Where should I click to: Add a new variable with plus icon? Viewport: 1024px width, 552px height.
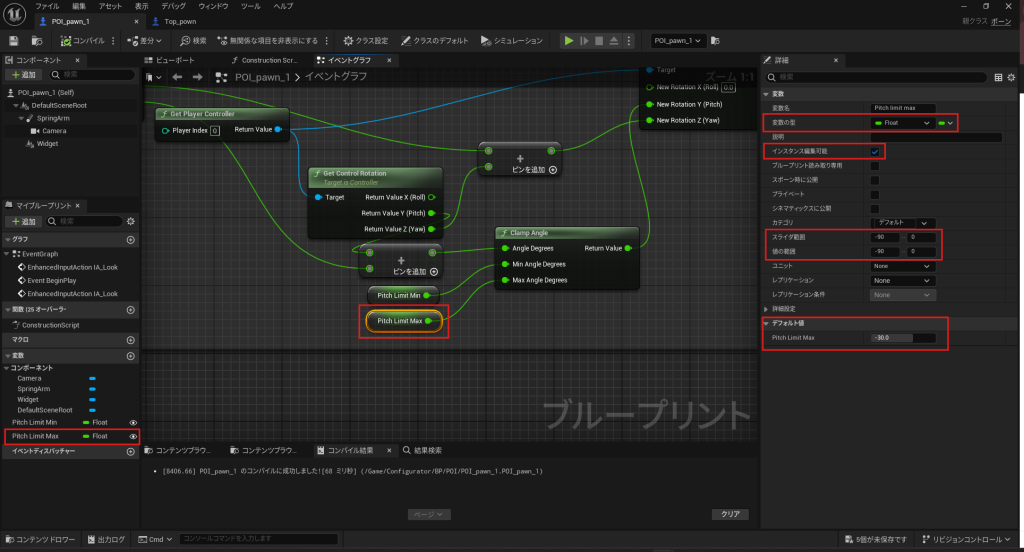click(130, 356)
